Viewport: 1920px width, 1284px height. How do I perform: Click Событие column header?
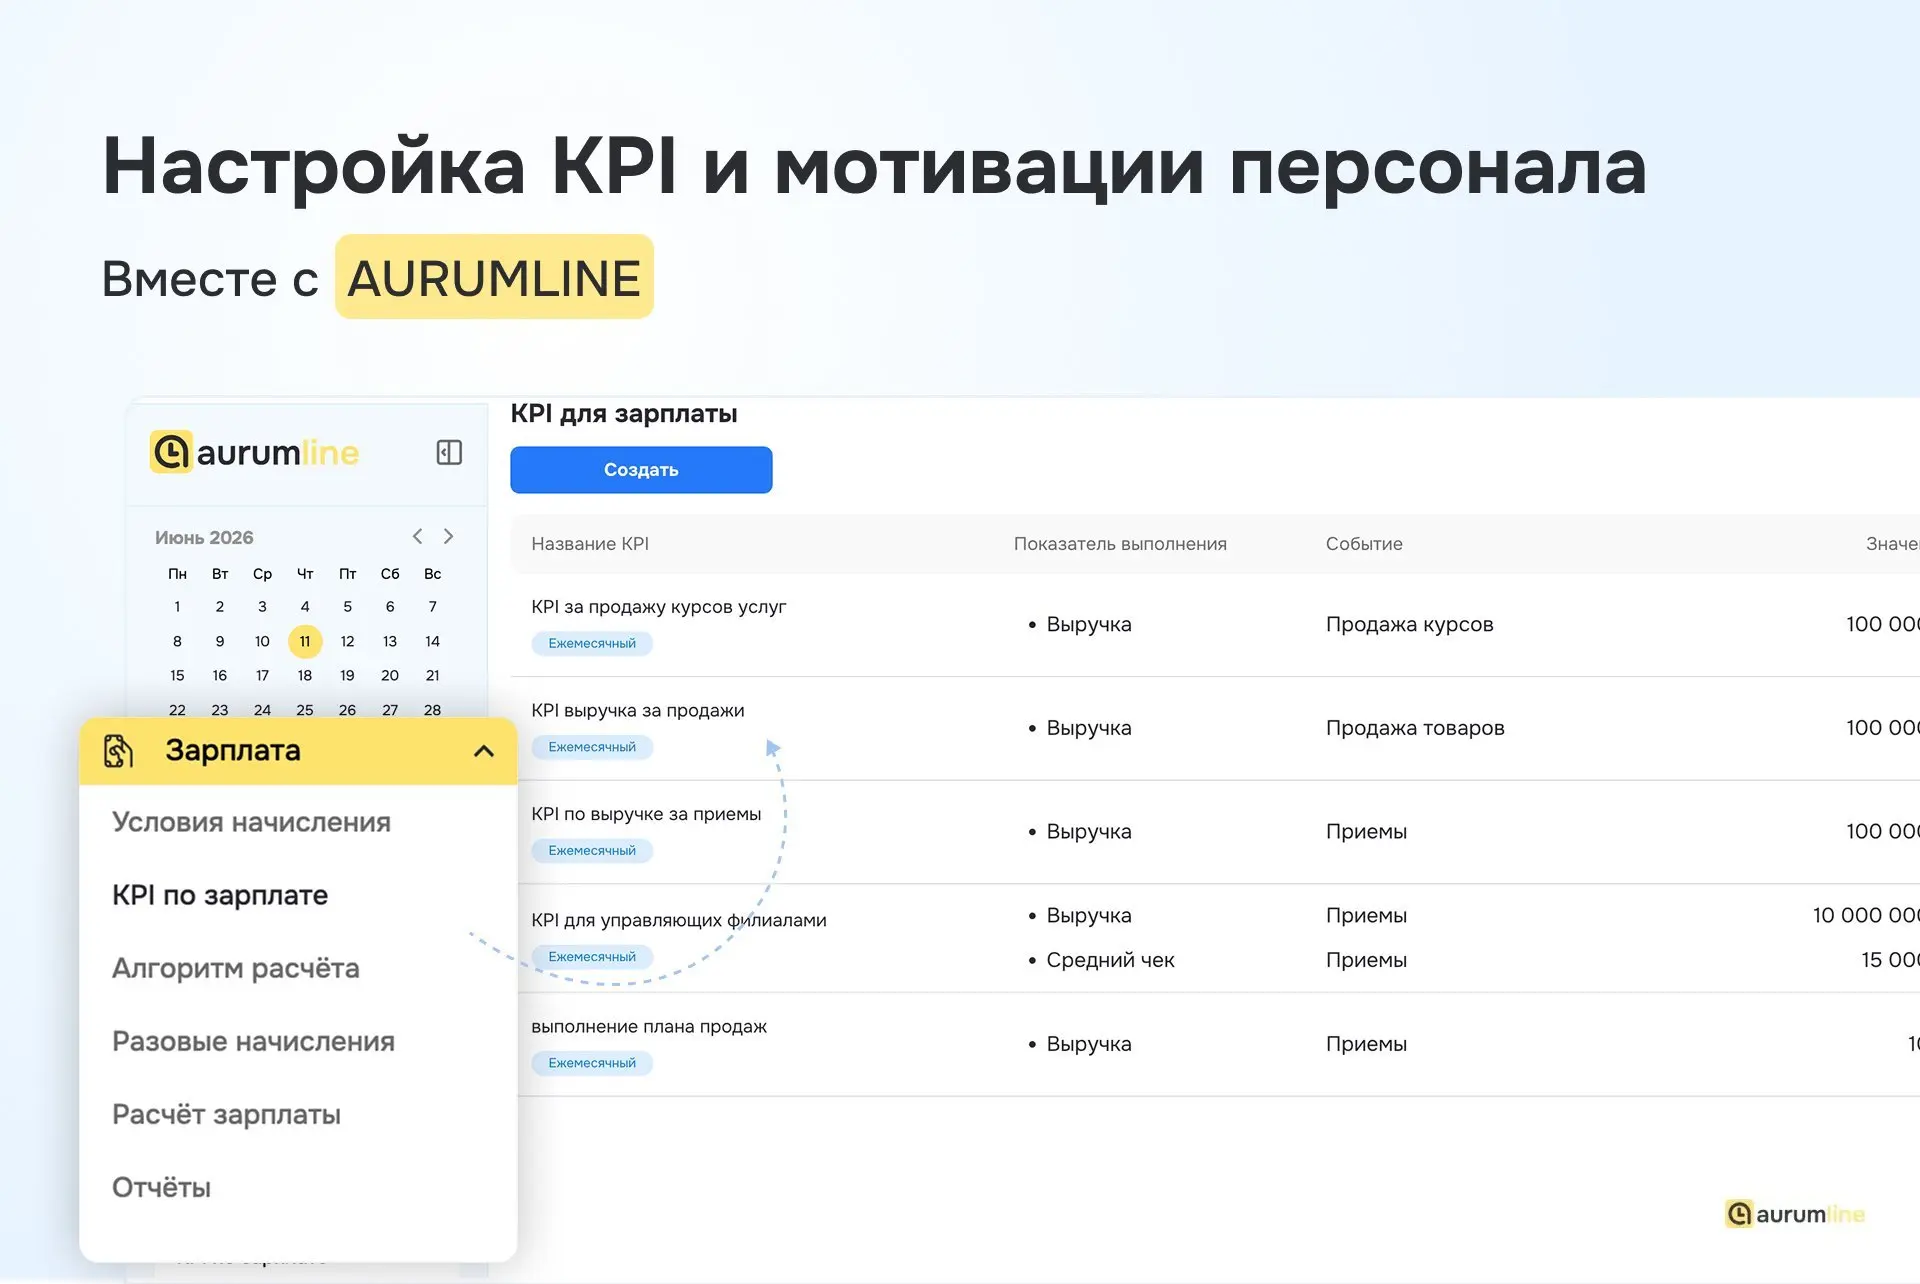coord(1364,543)
